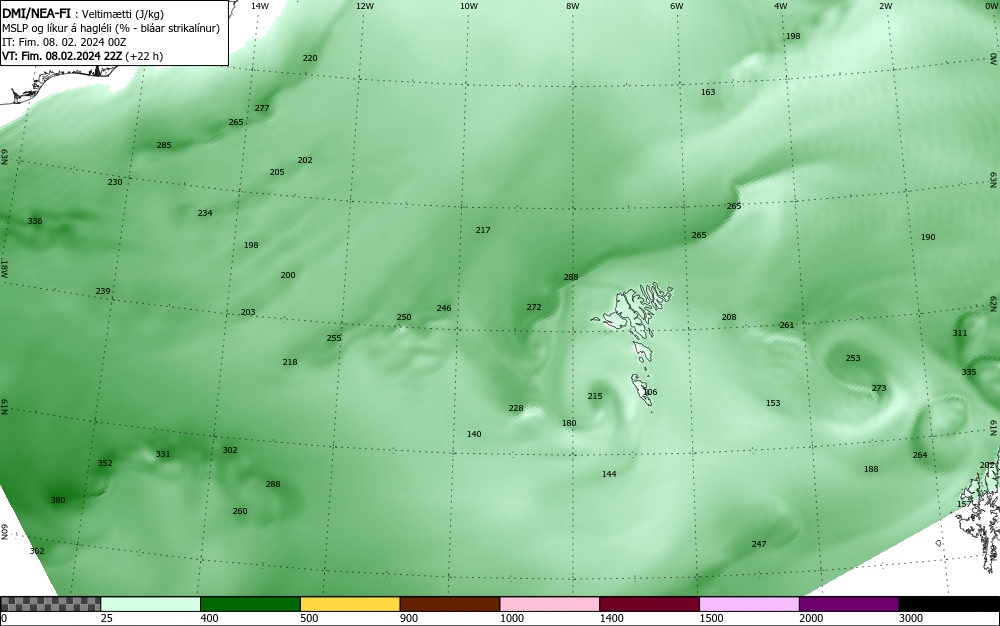
Task: Click the 273 value on the map
Action: (879, 388)
